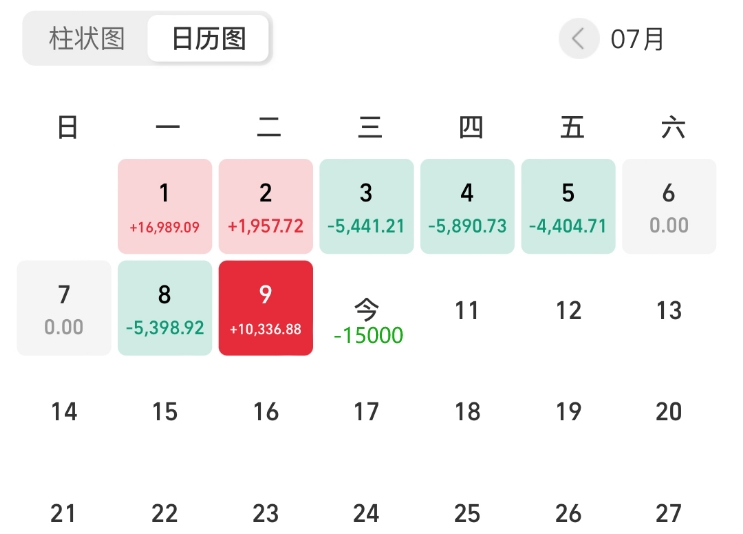Open day 1 with +16,989.09

[x=165, y=207]
